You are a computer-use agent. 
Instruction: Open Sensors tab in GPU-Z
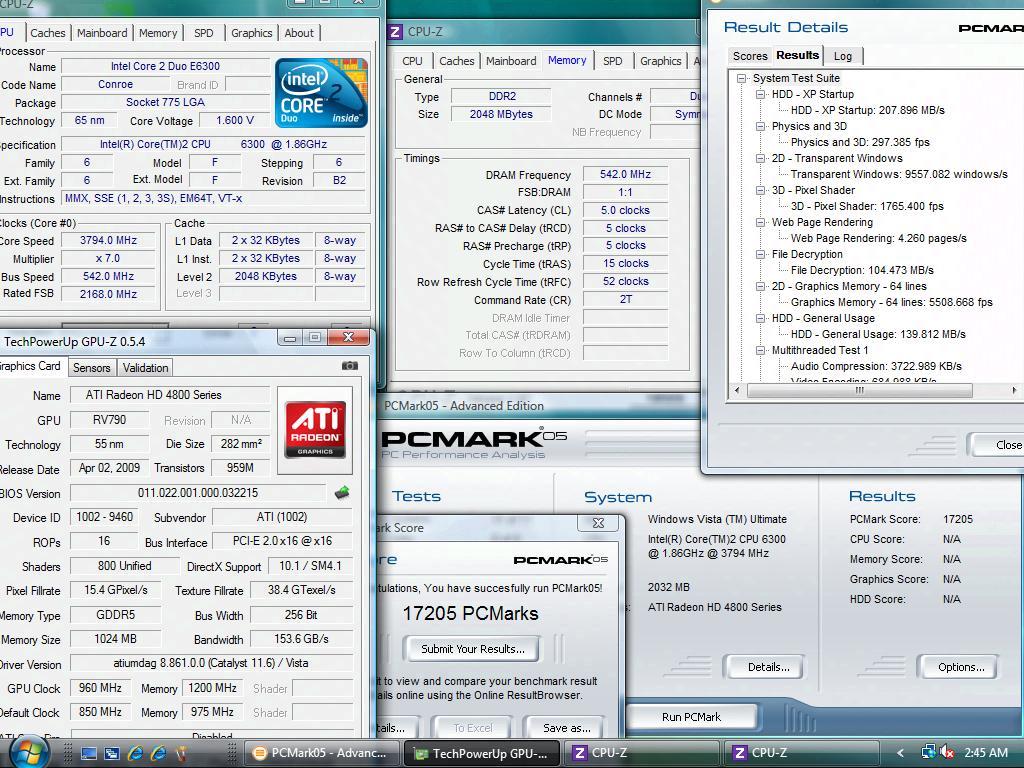click(91, 368)
